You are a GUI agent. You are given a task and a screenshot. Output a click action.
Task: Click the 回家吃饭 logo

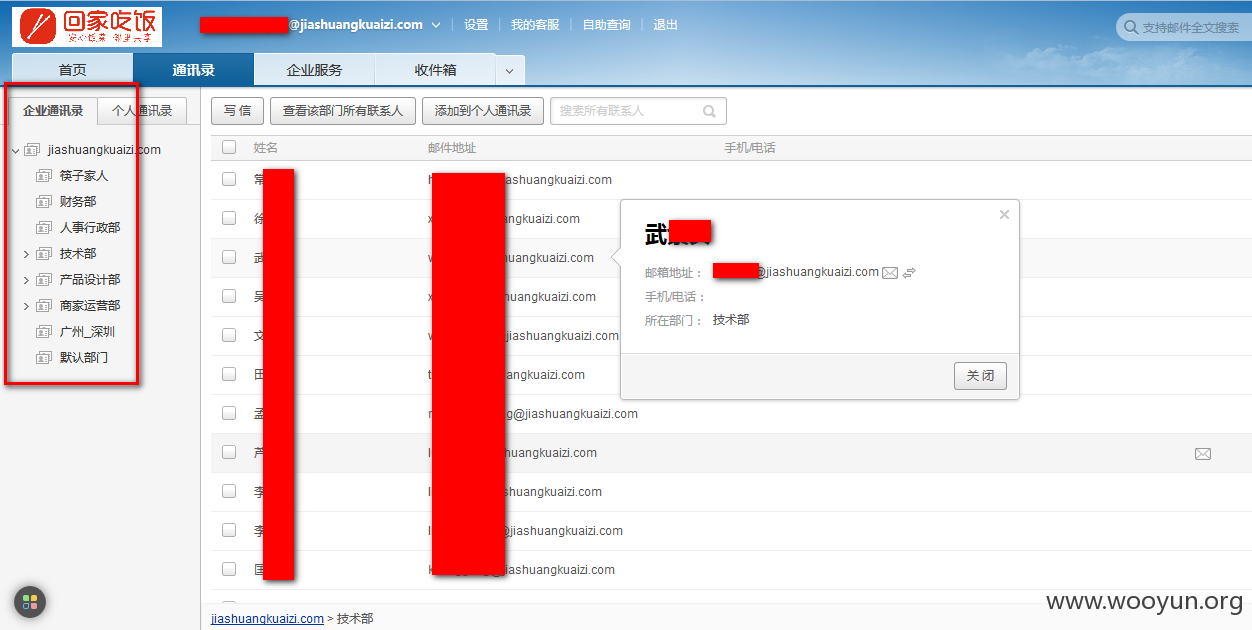[87, 27]
